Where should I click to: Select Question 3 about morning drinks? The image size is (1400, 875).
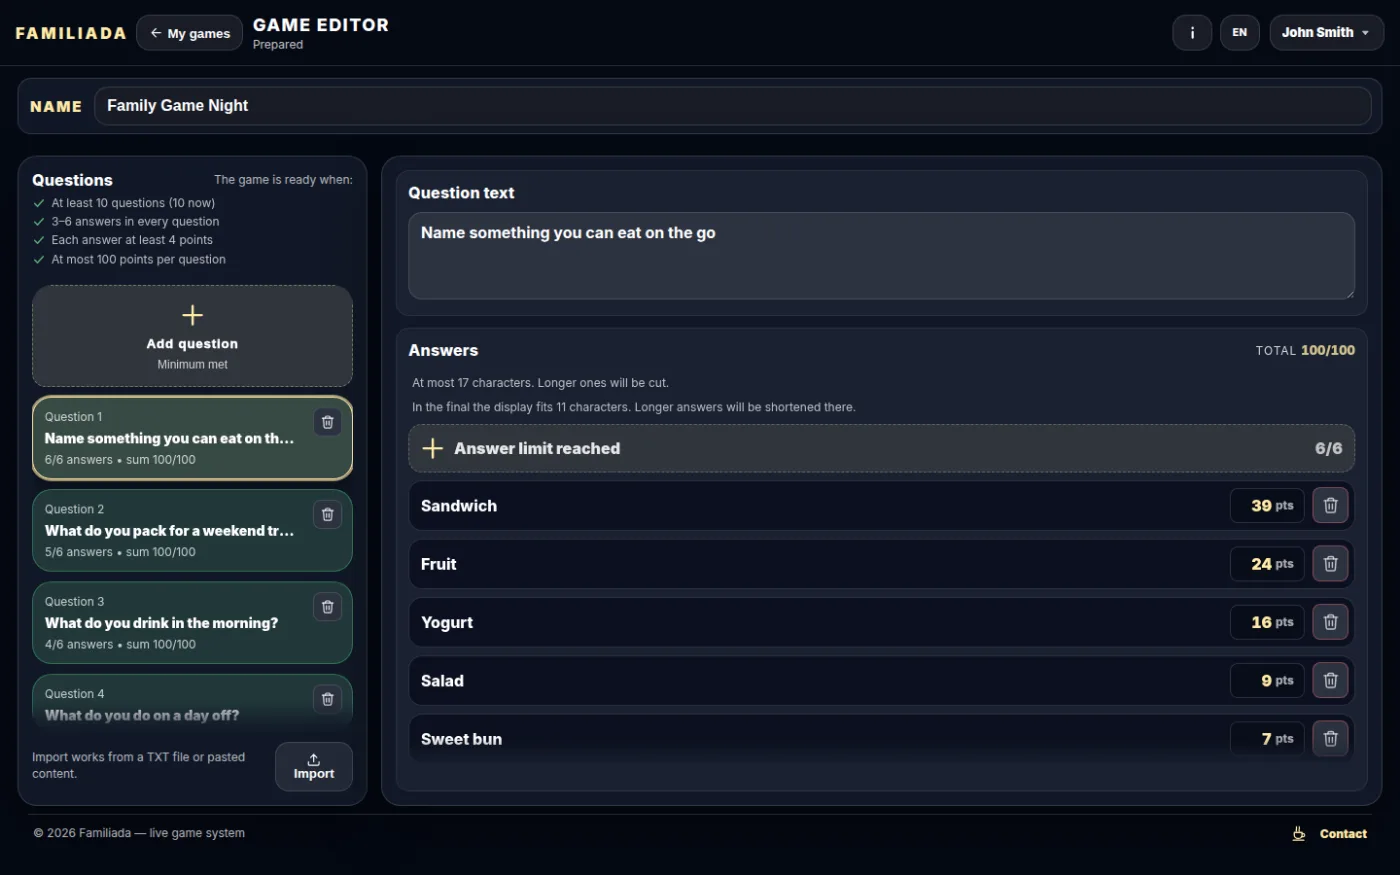tap(192, 623)
